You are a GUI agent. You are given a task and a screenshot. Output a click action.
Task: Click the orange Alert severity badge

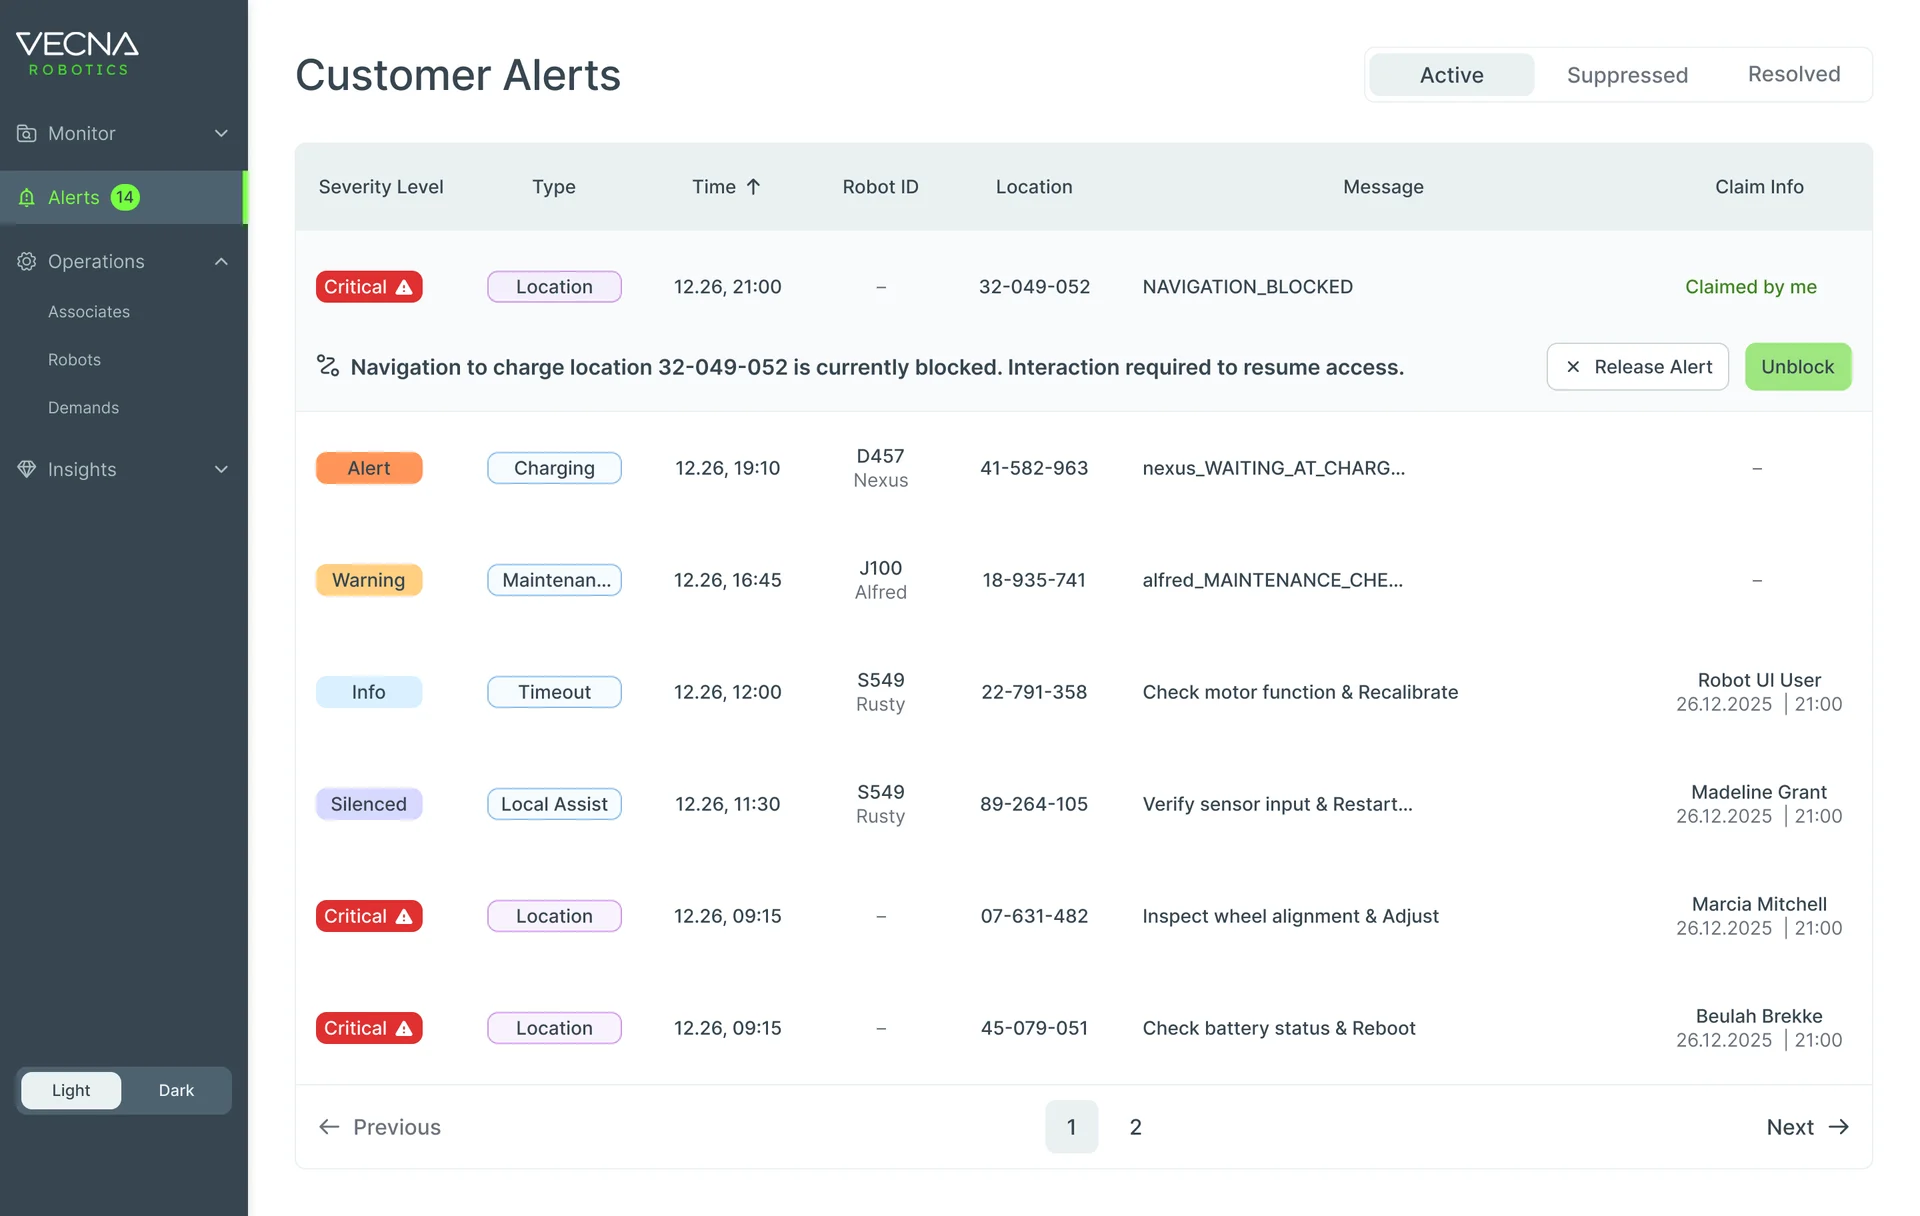pyautogui.click(x=369, y=468)
